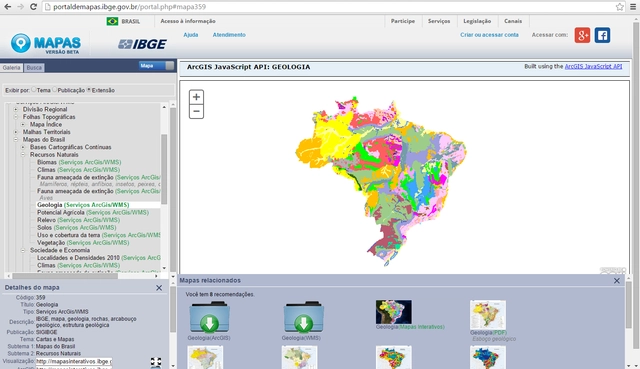
Task: Click Acesso à informação link
Action: (x=188, y=21)
